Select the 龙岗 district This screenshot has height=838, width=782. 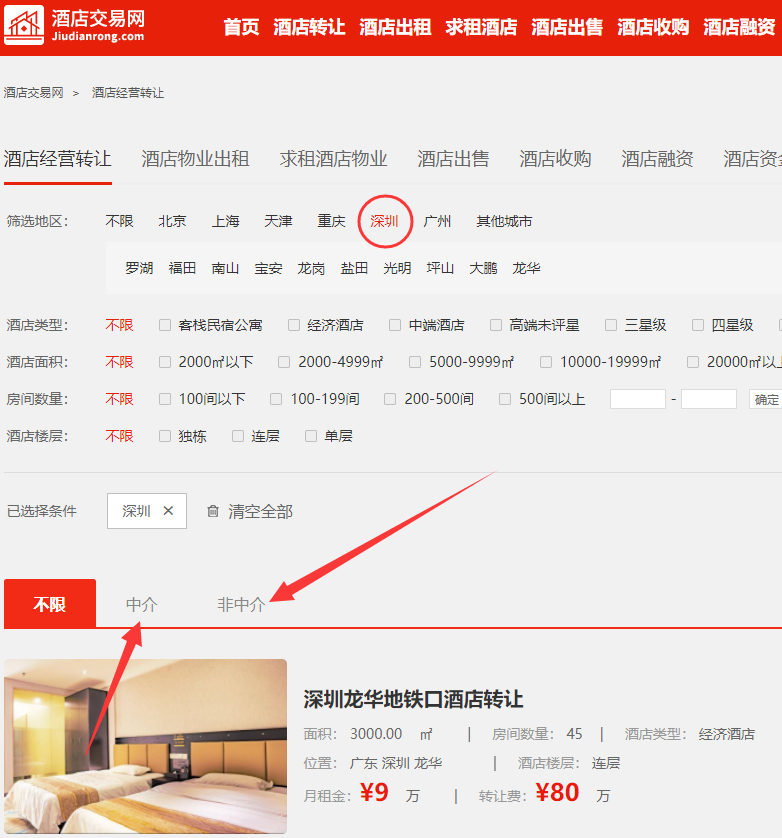coord(311,268)
